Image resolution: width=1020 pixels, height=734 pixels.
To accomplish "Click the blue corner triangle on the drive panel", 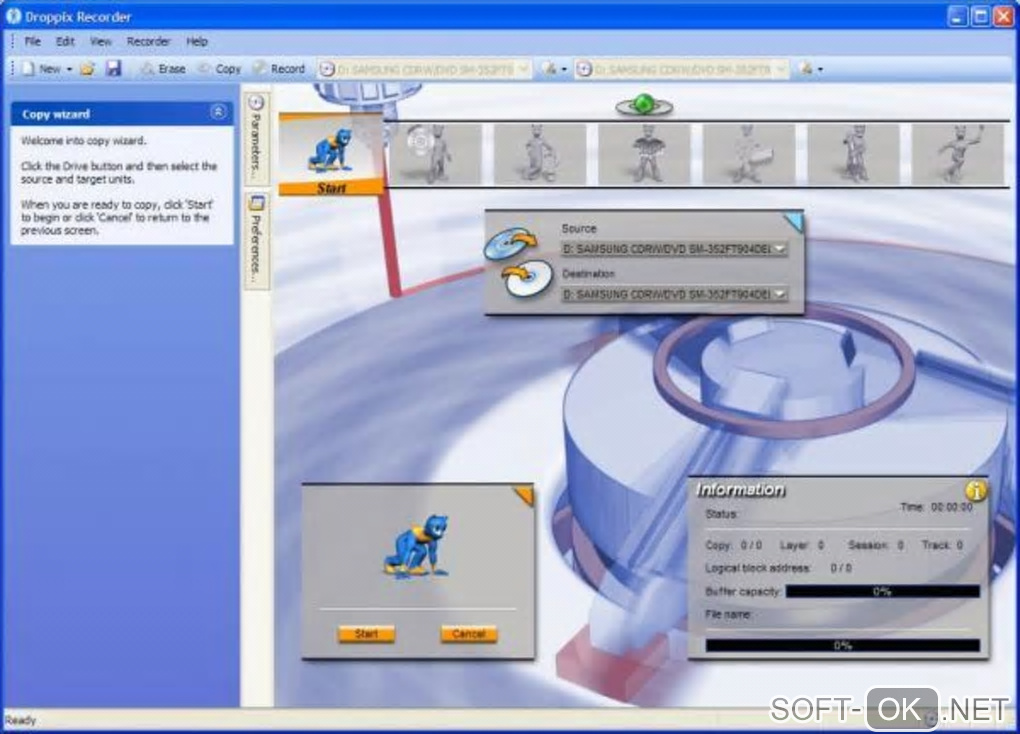I will pos(796,222).
